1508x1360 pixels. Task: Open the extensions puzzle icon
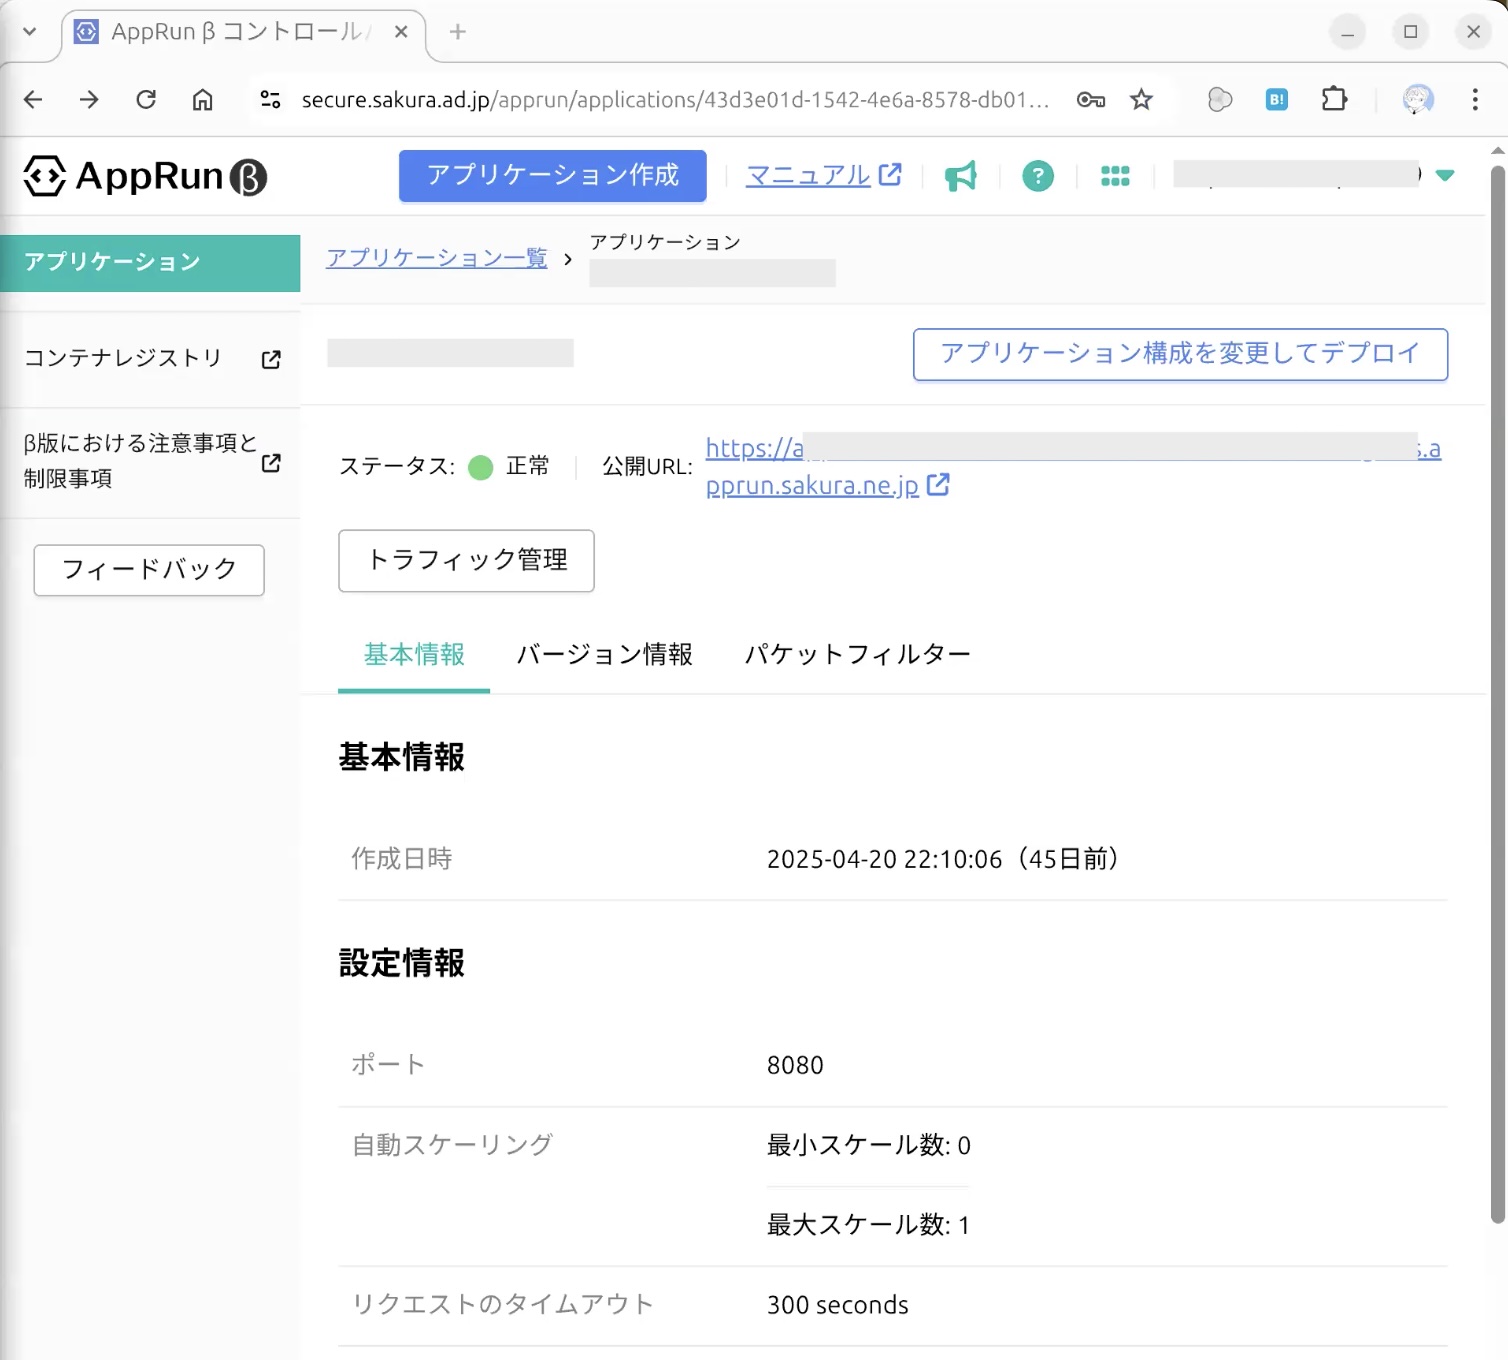pos(1334,99)
